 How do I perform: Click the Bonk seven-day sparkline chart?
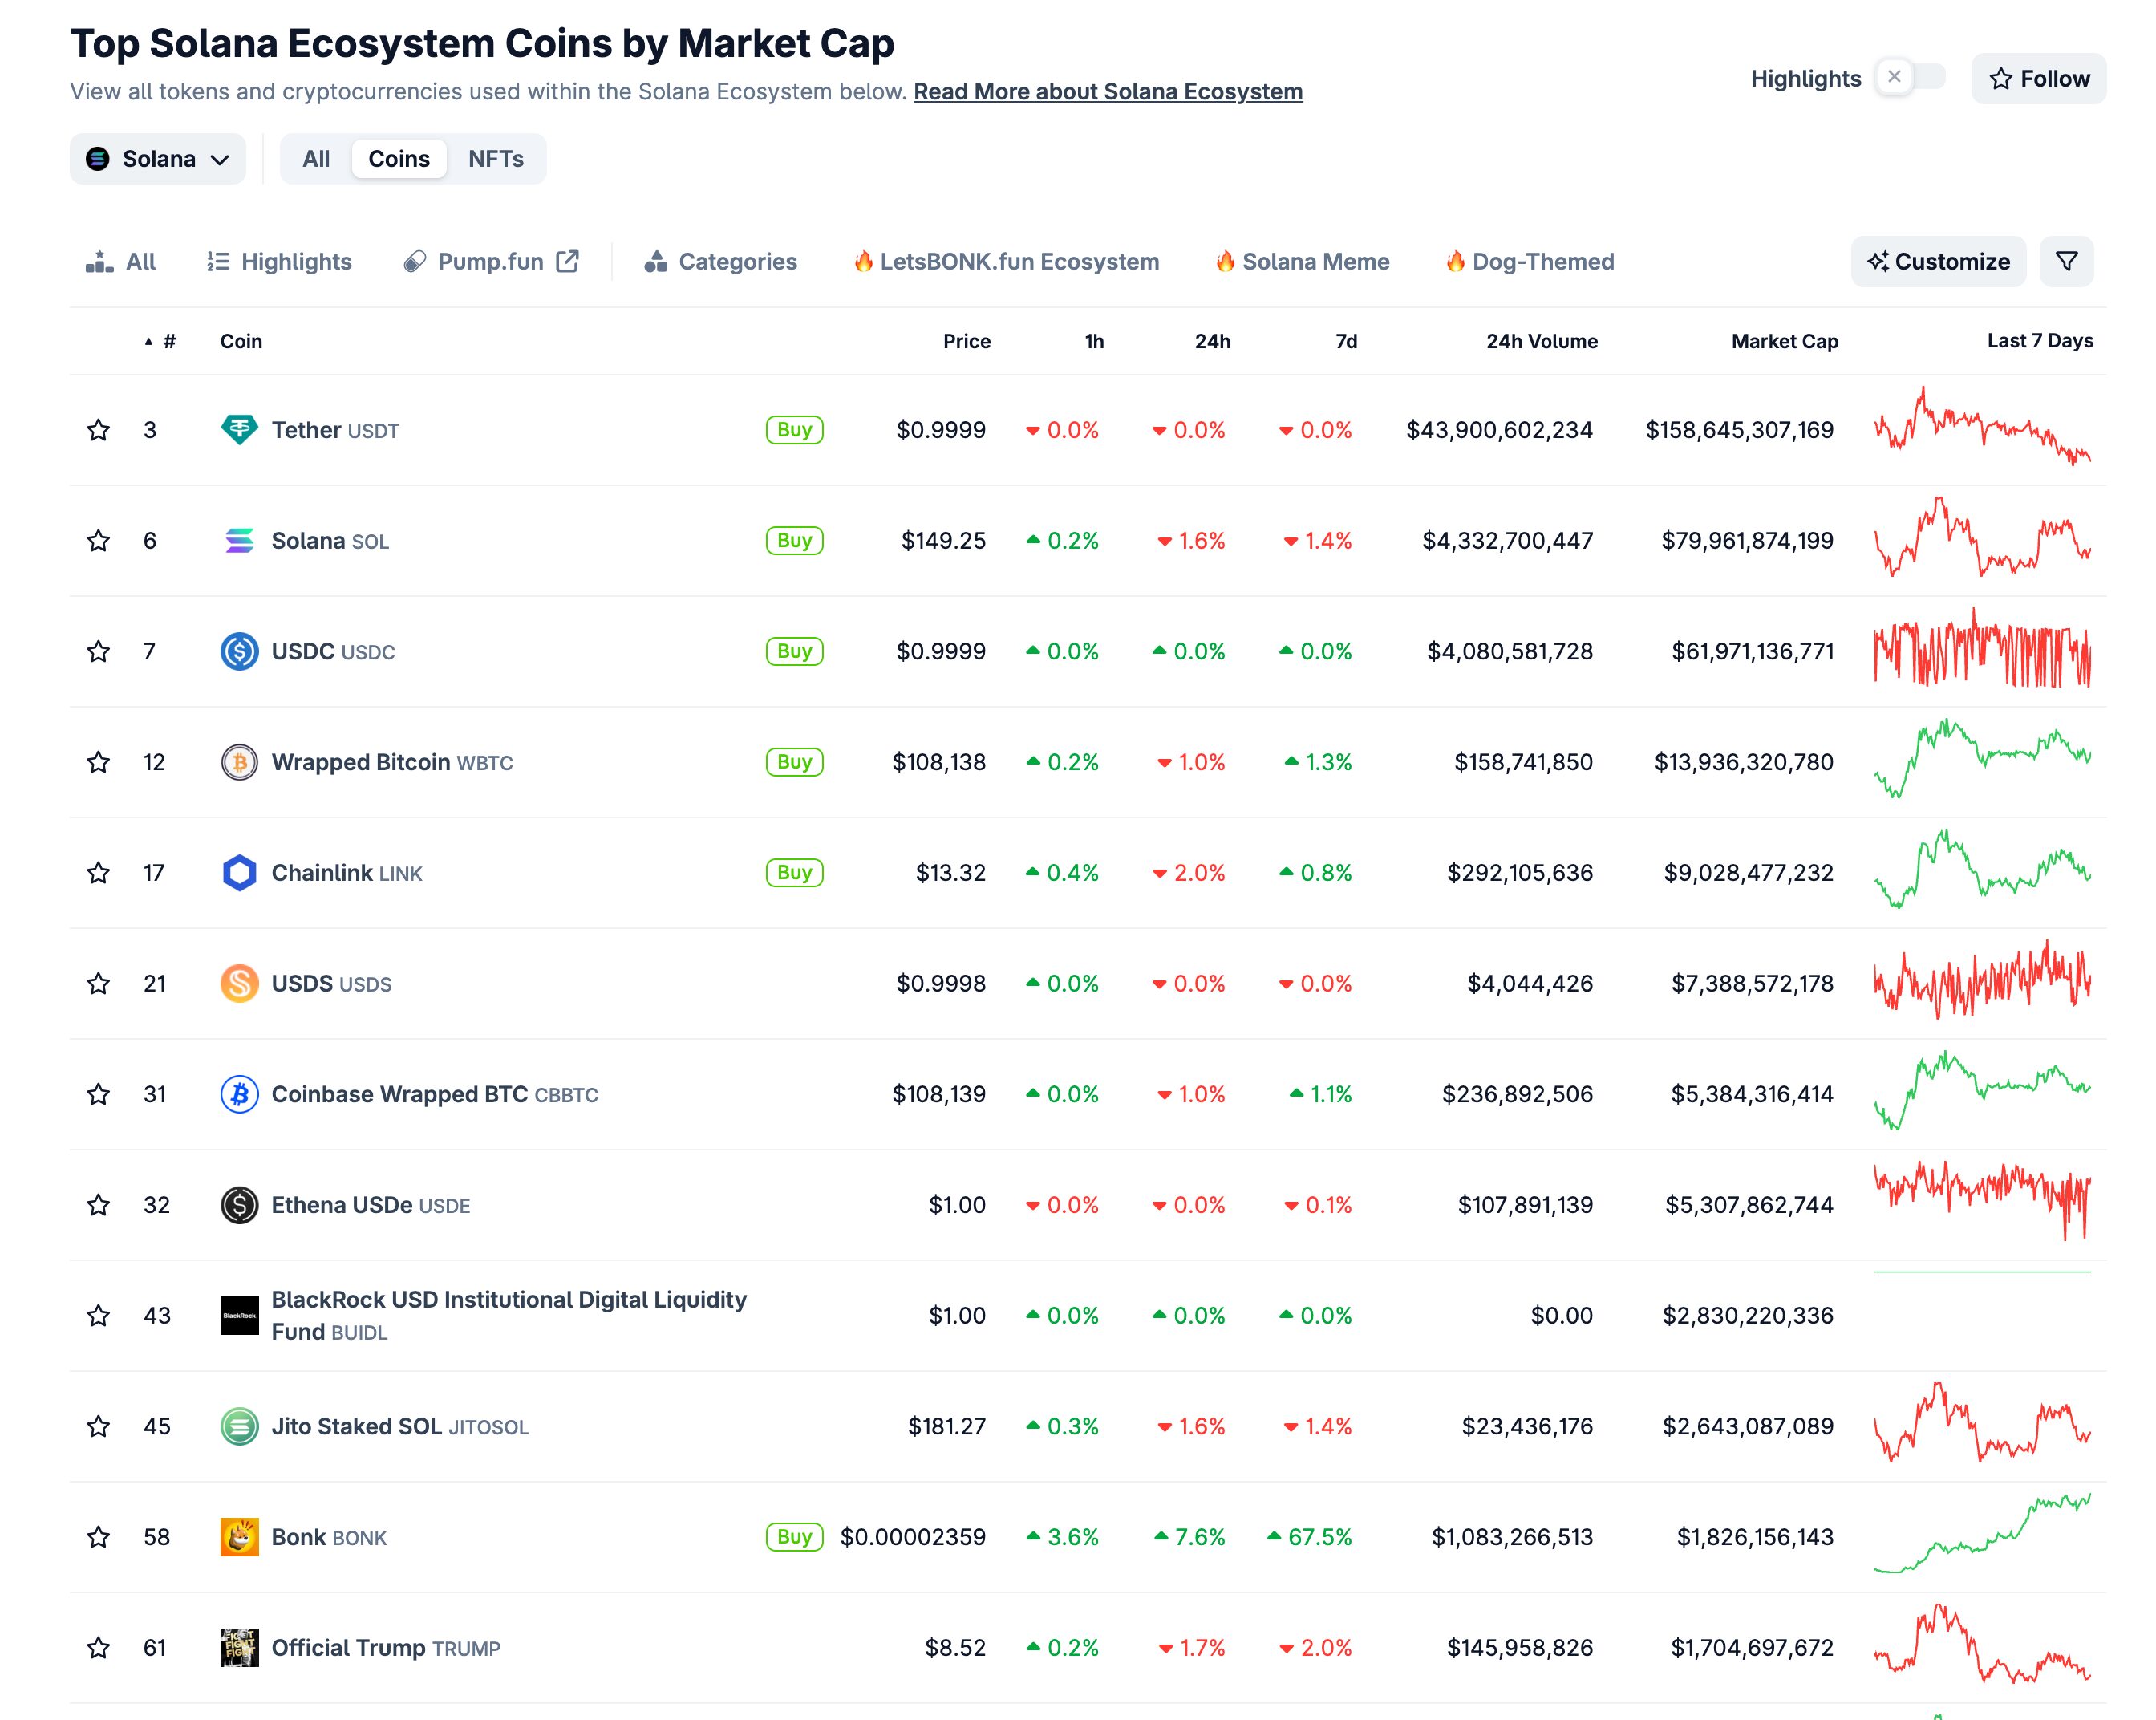coord(1984,1537)
